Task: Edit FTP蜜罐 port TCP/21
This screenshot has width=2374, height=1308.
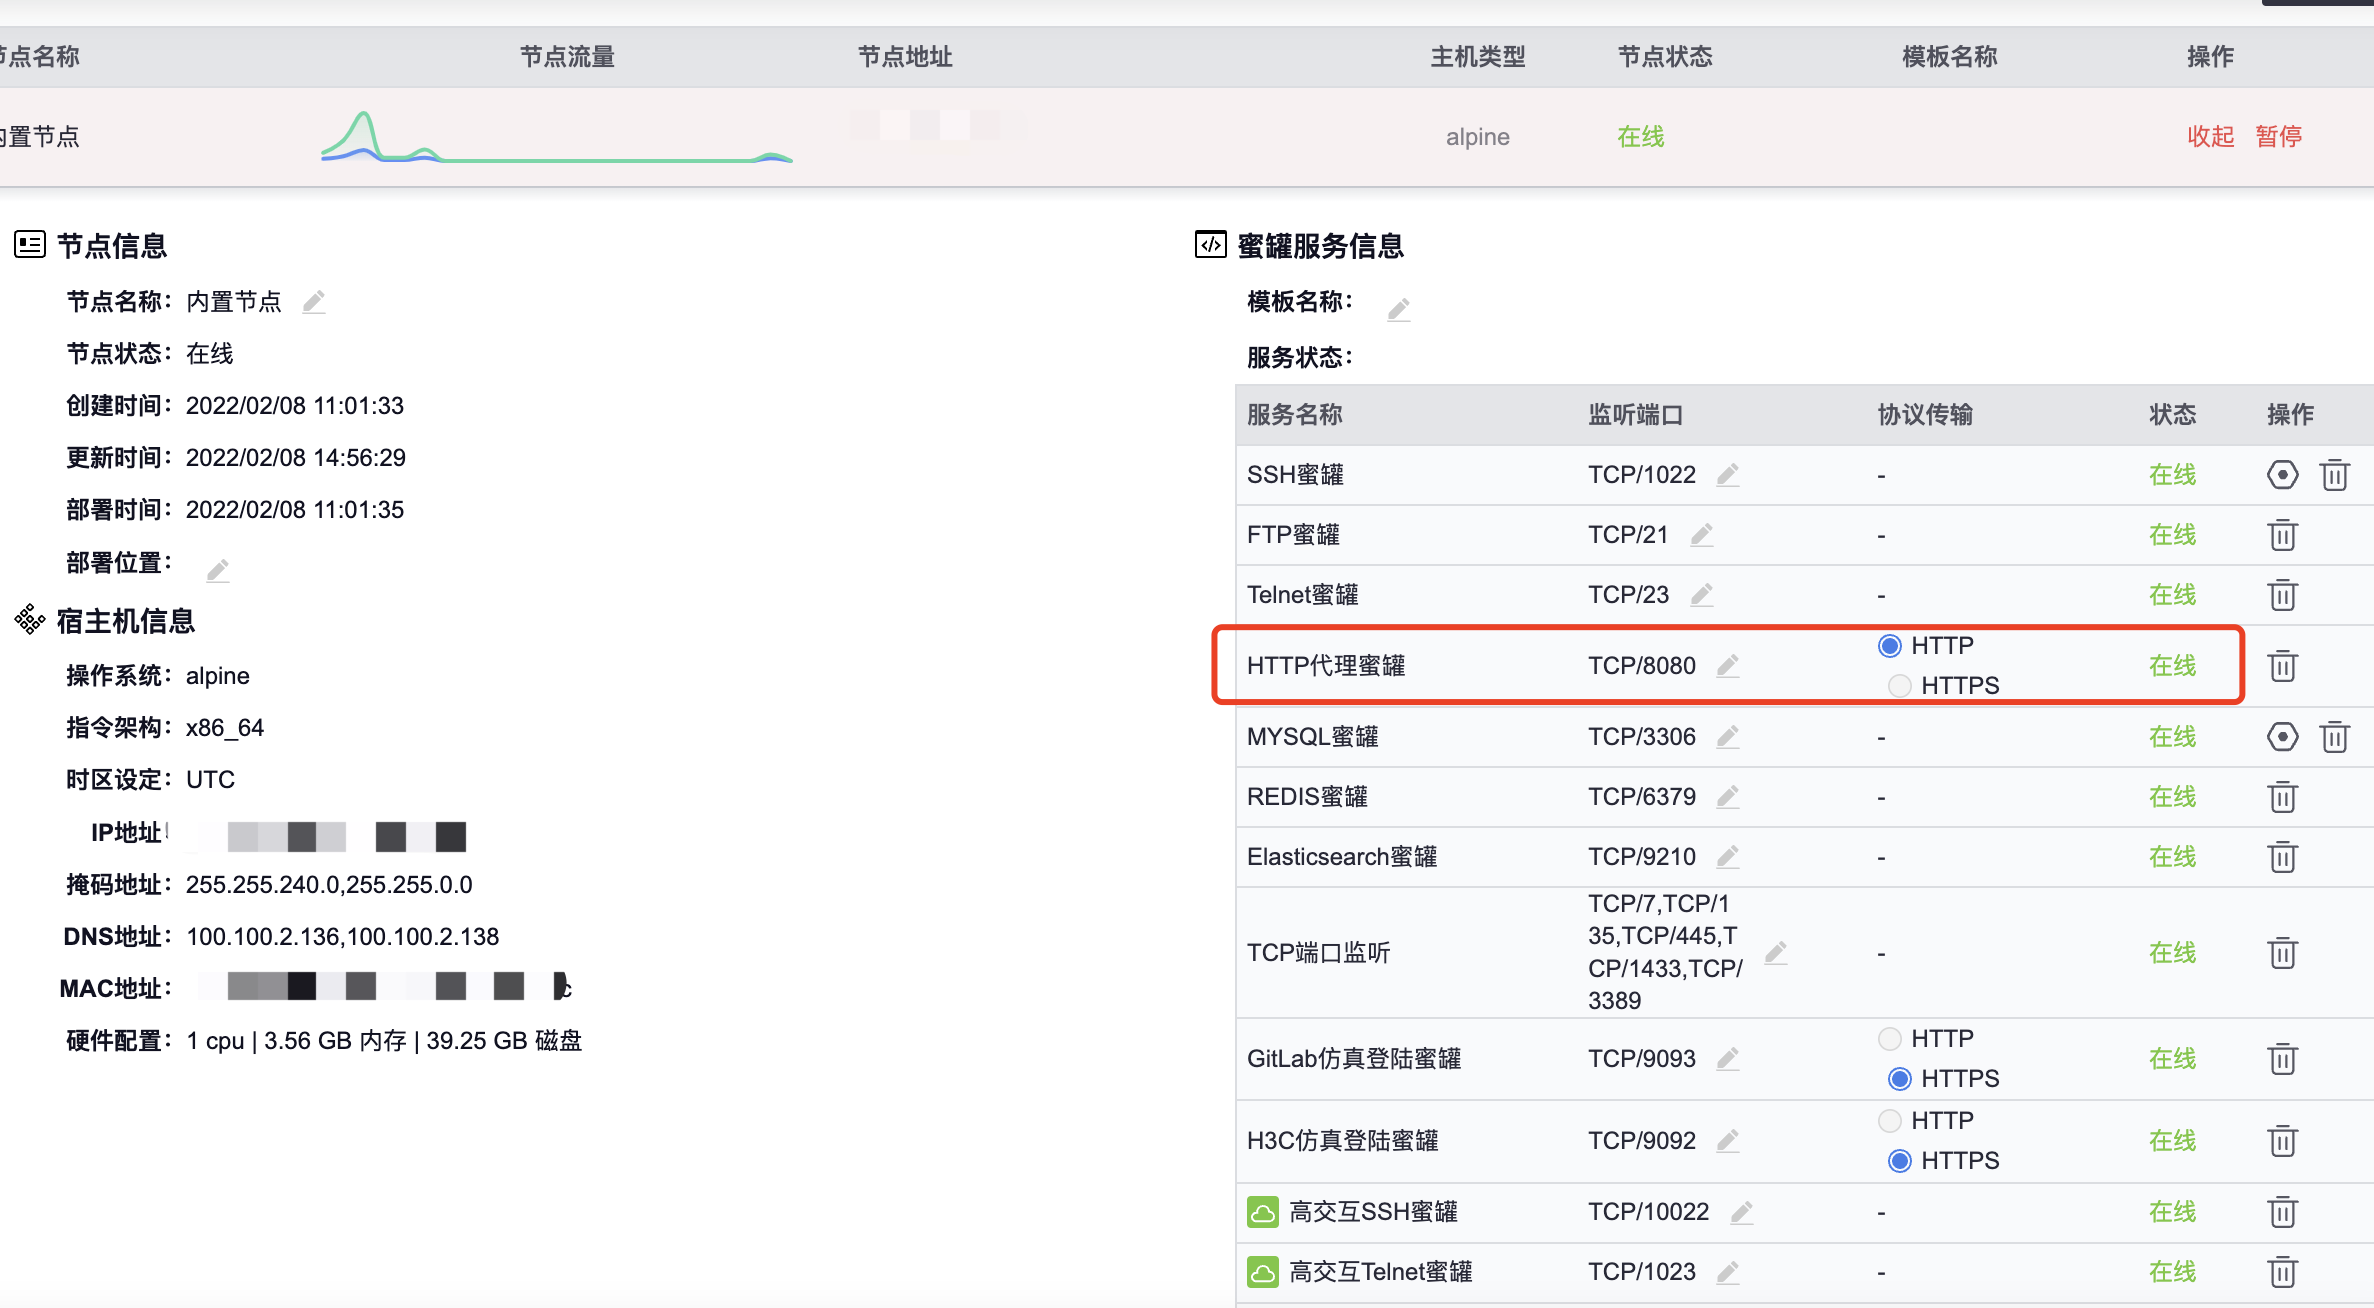Action: tap(1702, 534)
